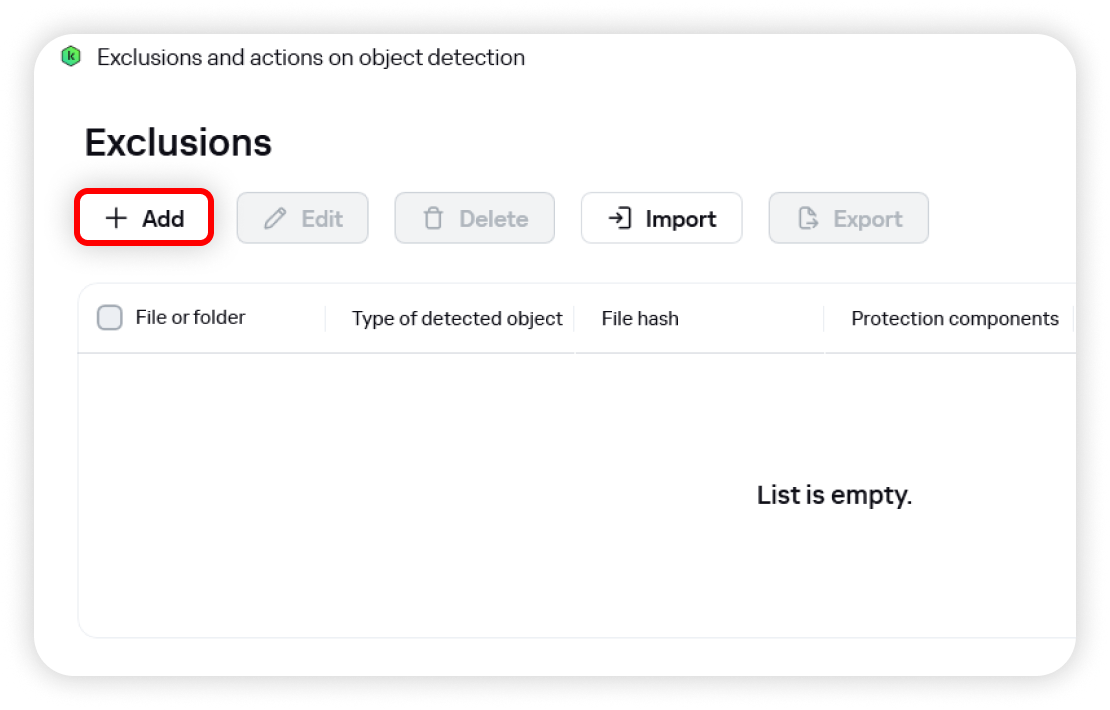Click the pencil icon on the Edit button
Viewport: 1110px width, 710px height.
[275, 218]
